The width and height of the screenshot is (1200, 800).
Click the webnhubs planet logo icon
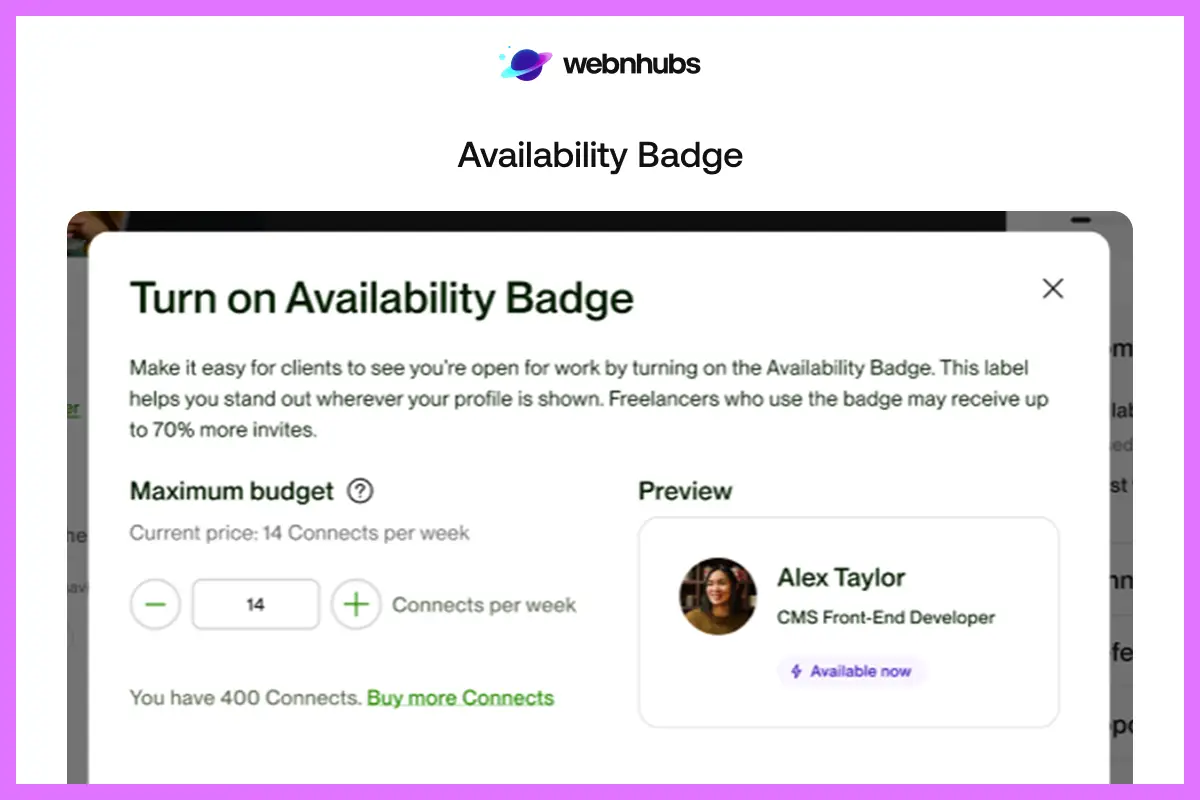click(x=523, y=63)
